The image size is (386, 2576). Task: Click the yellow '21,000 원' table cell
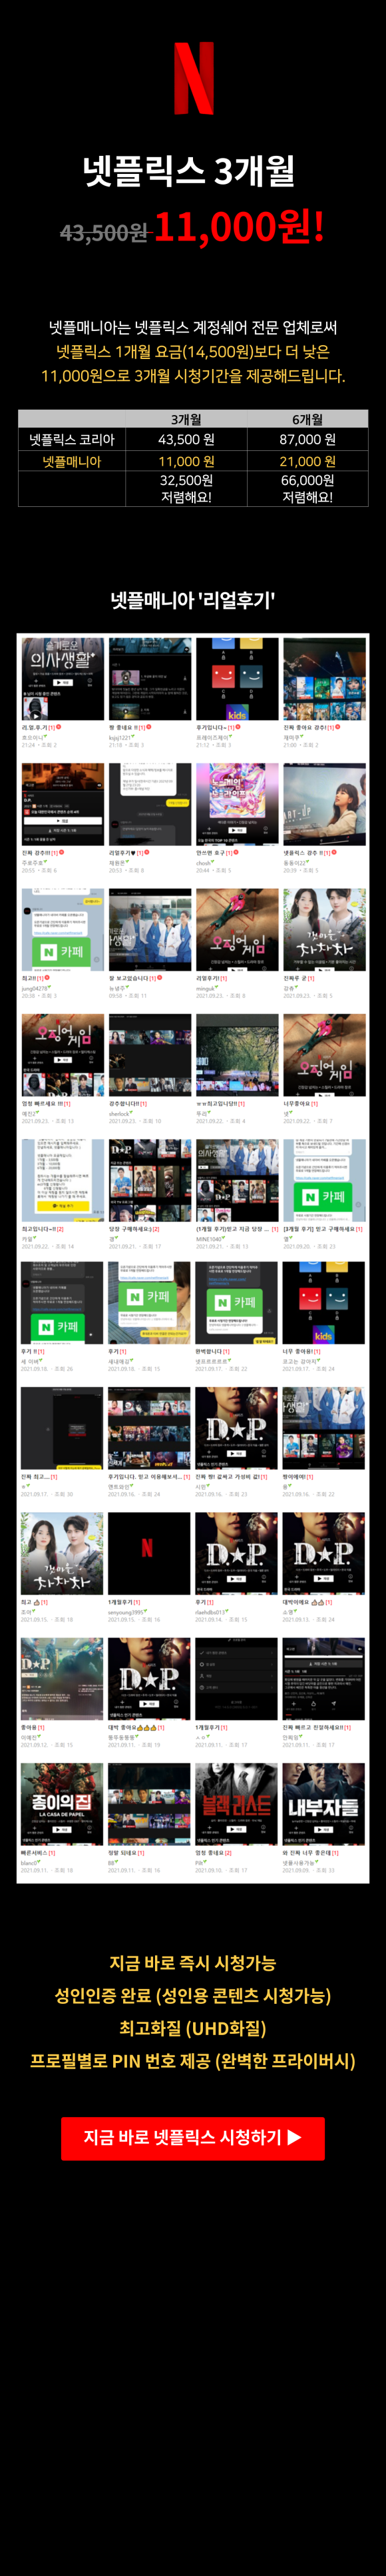(307, 461)
